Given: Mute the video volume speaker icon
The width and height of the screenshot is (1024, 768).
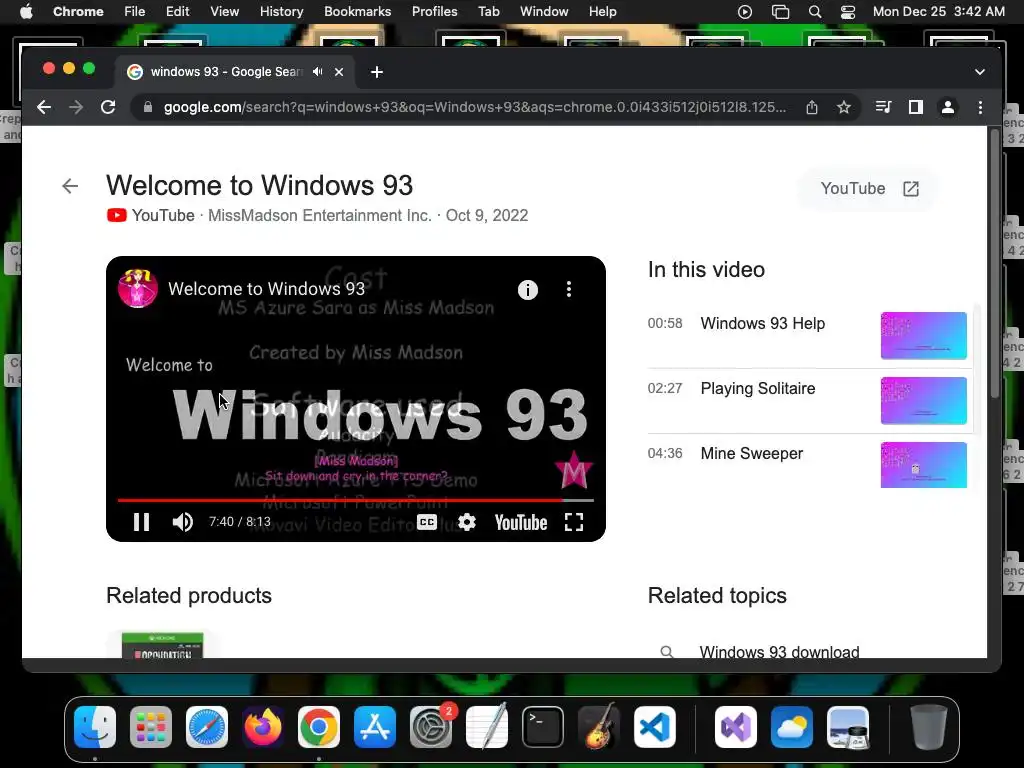Looking at the screenshot, I should (x=182, y=522).
